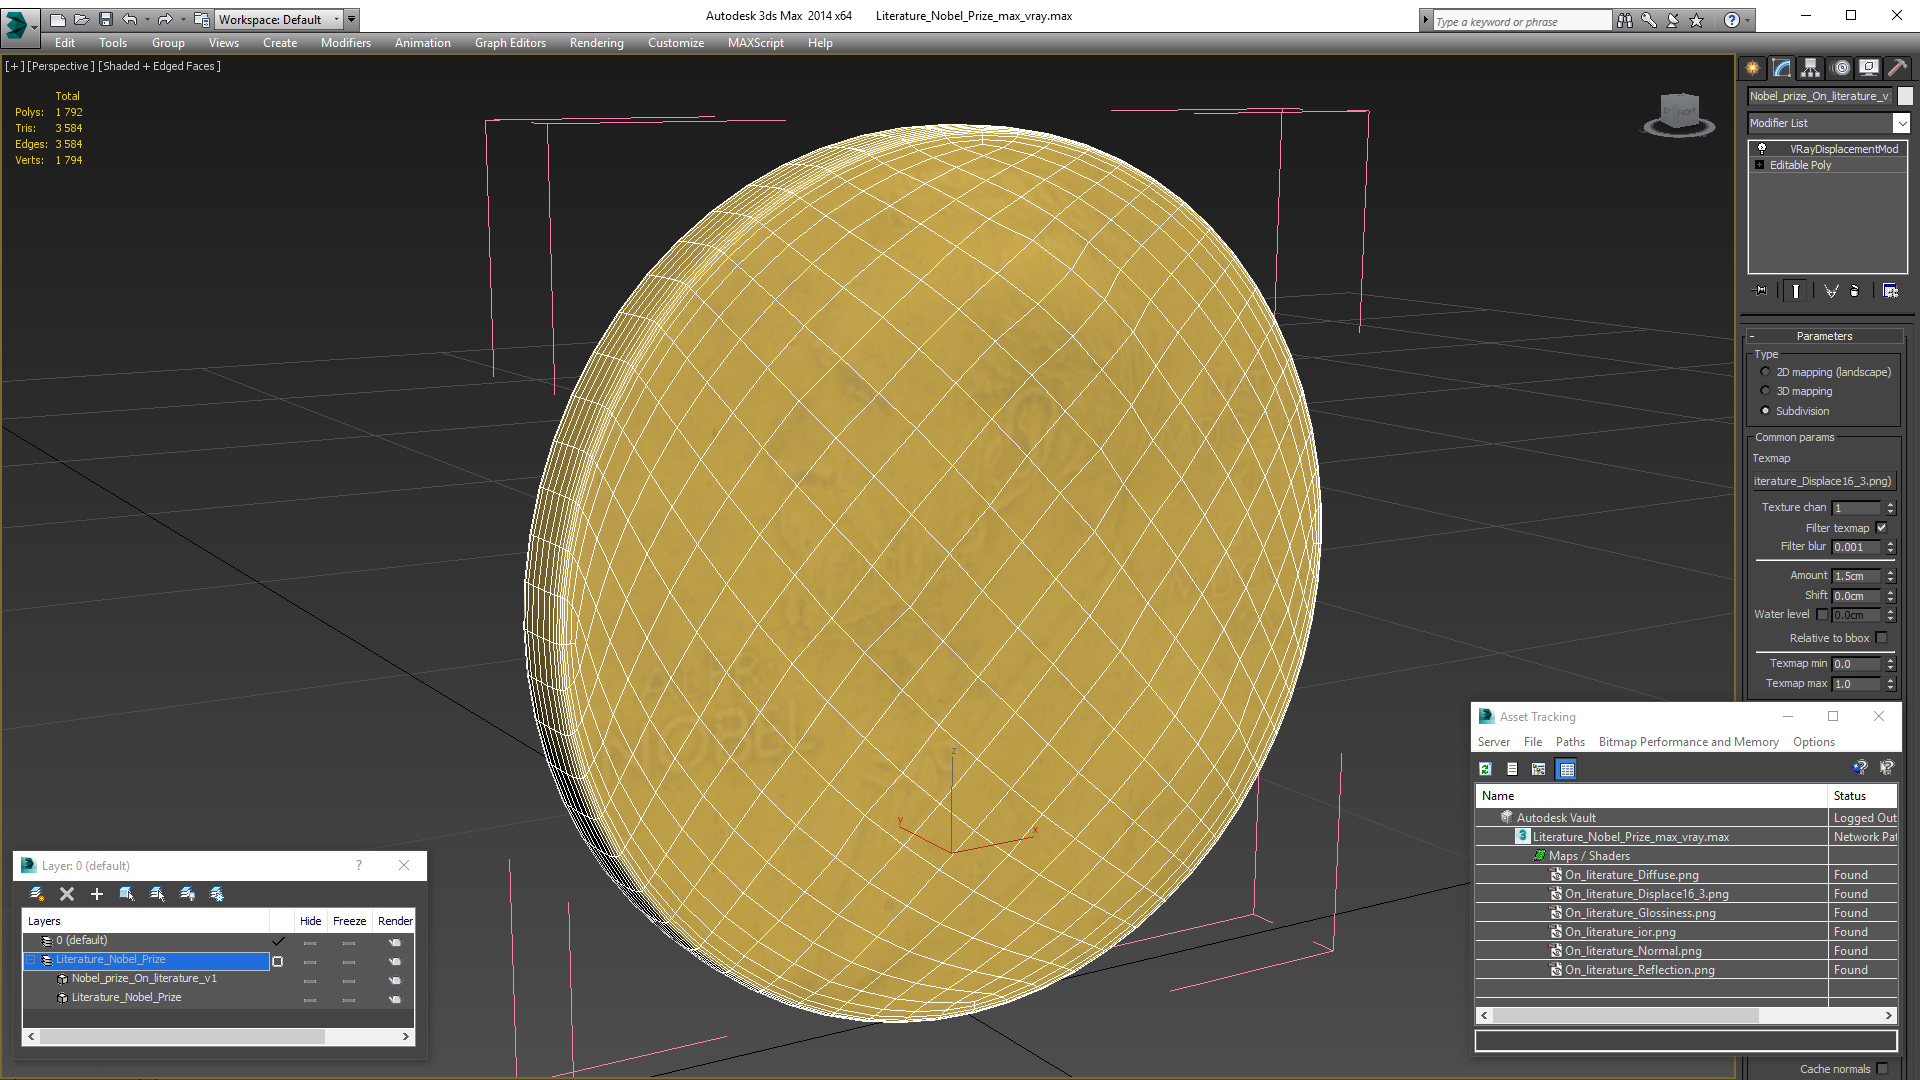Viewport: 1920px width, 1080px height.
Task: Select 2D mapping (landscape) radio button
Action: click(1766, 372)
